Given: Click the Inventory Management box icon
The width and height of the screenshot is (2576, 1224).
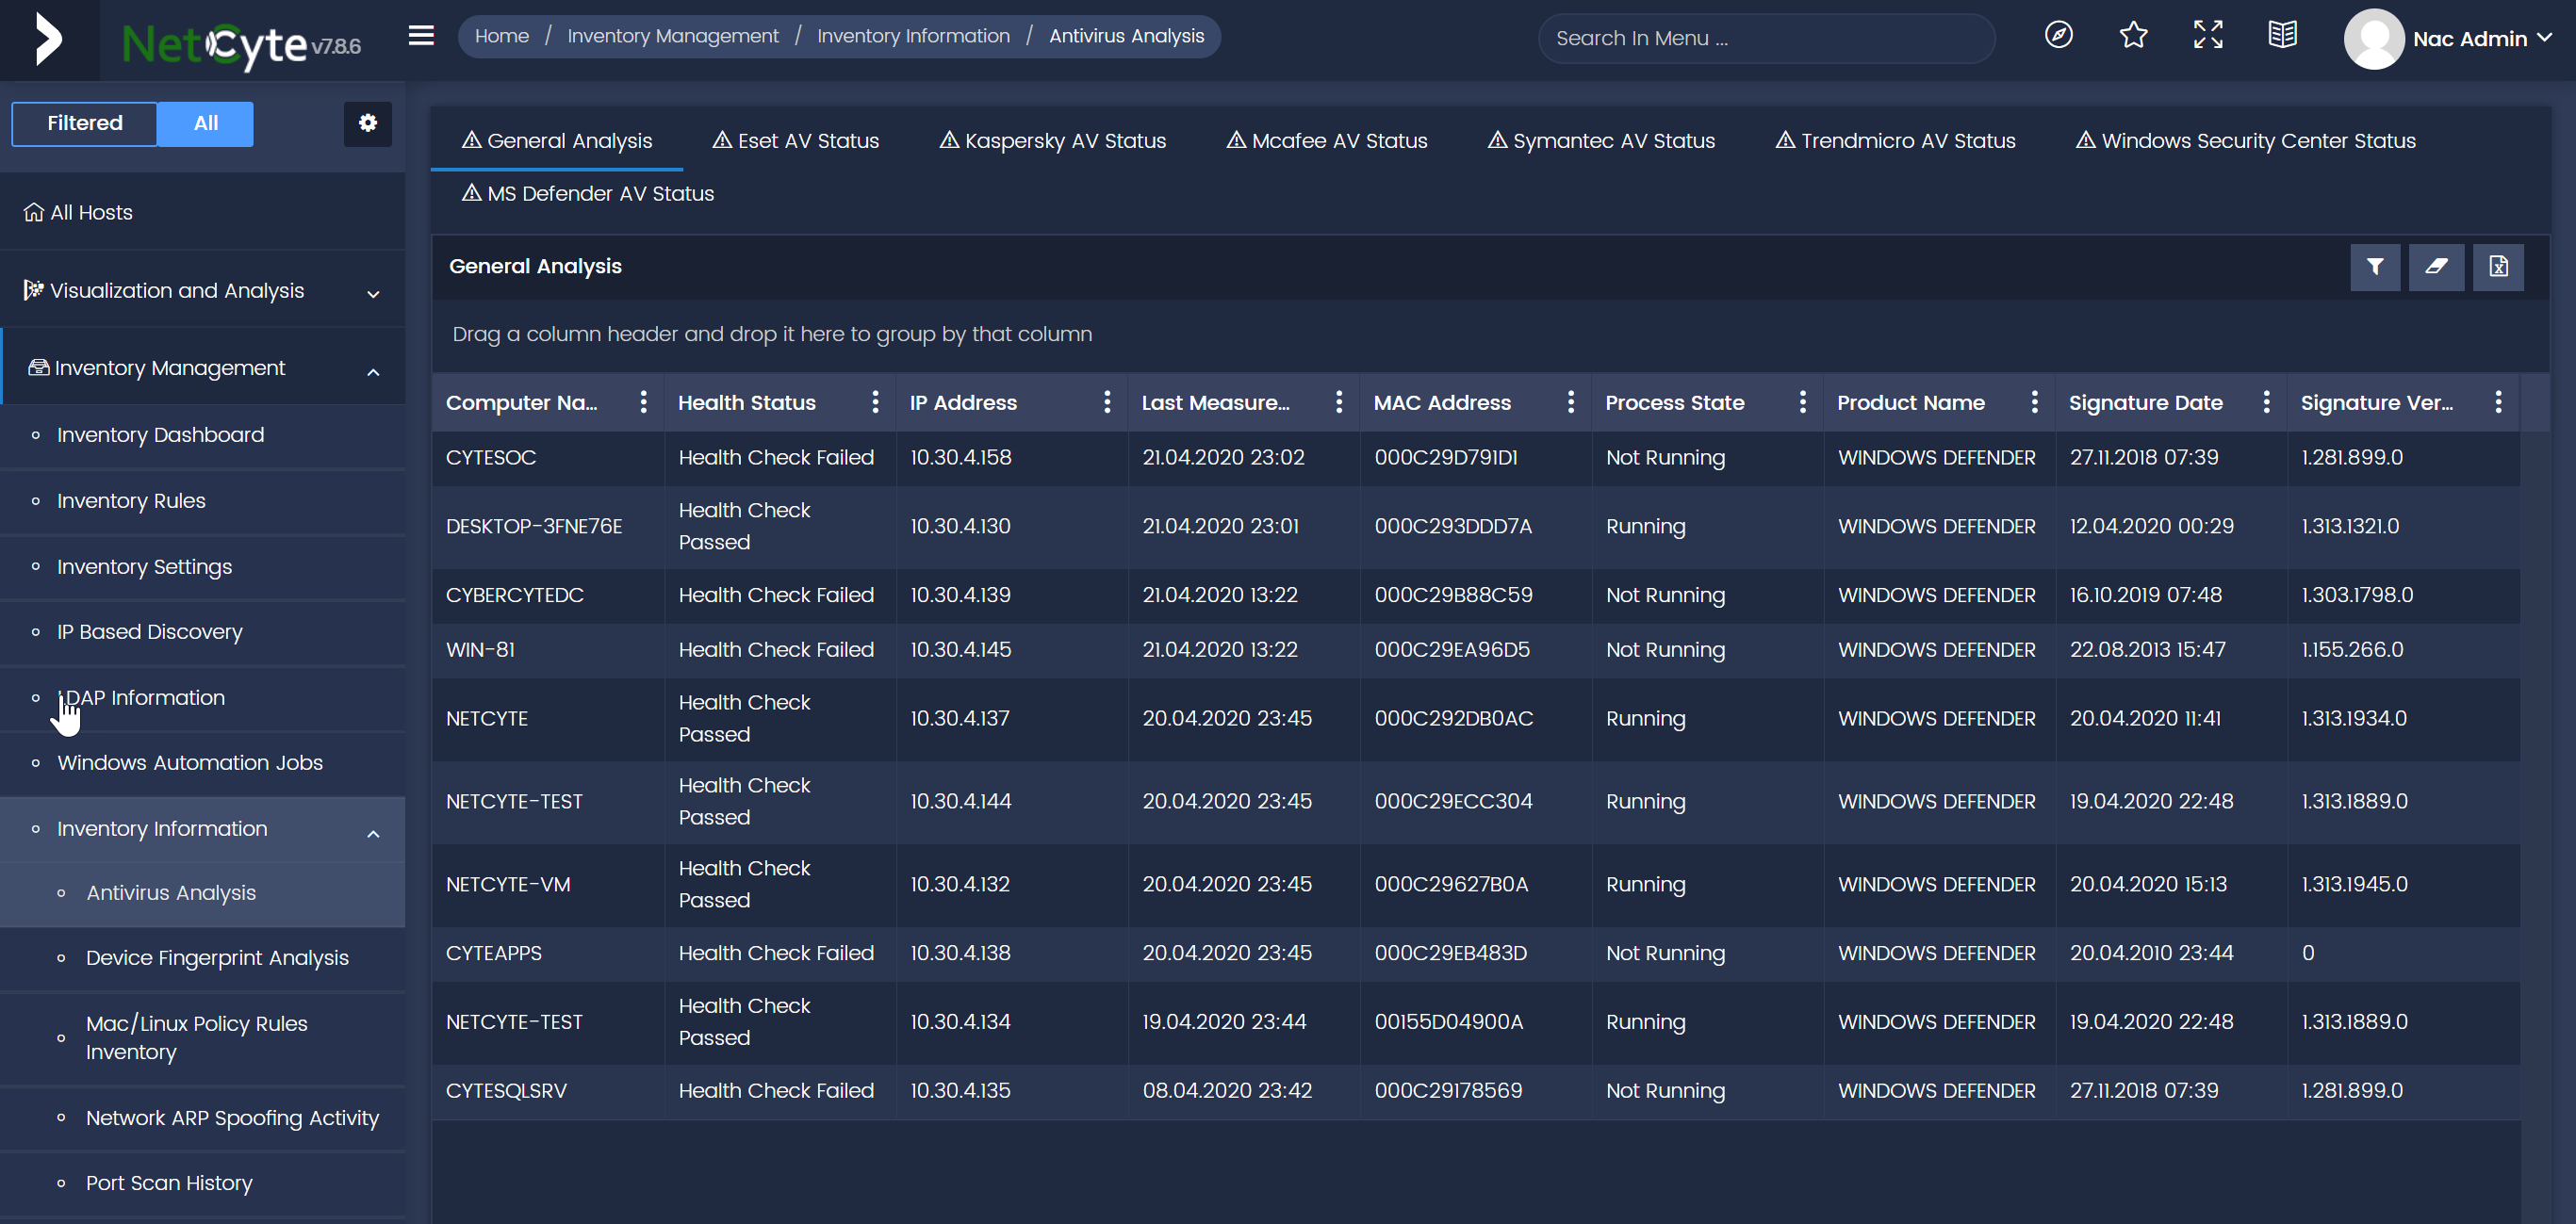Looking at the screenshot, I should point(39,368).
